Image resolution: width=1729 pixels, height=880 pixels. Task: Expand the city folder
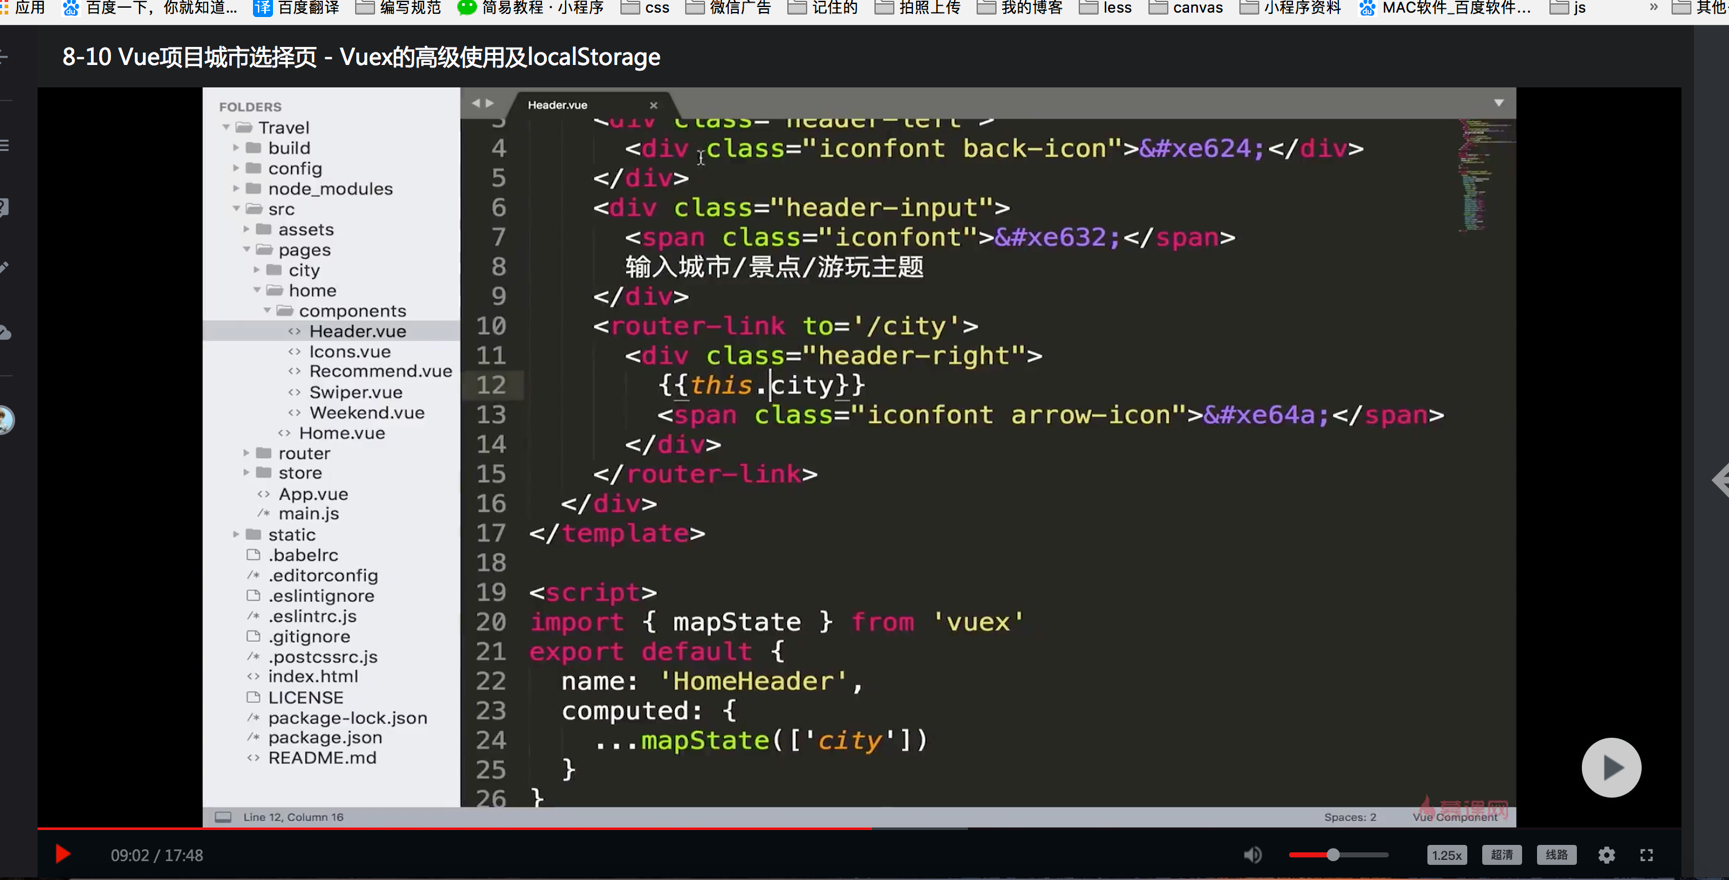tap(256, 270)
